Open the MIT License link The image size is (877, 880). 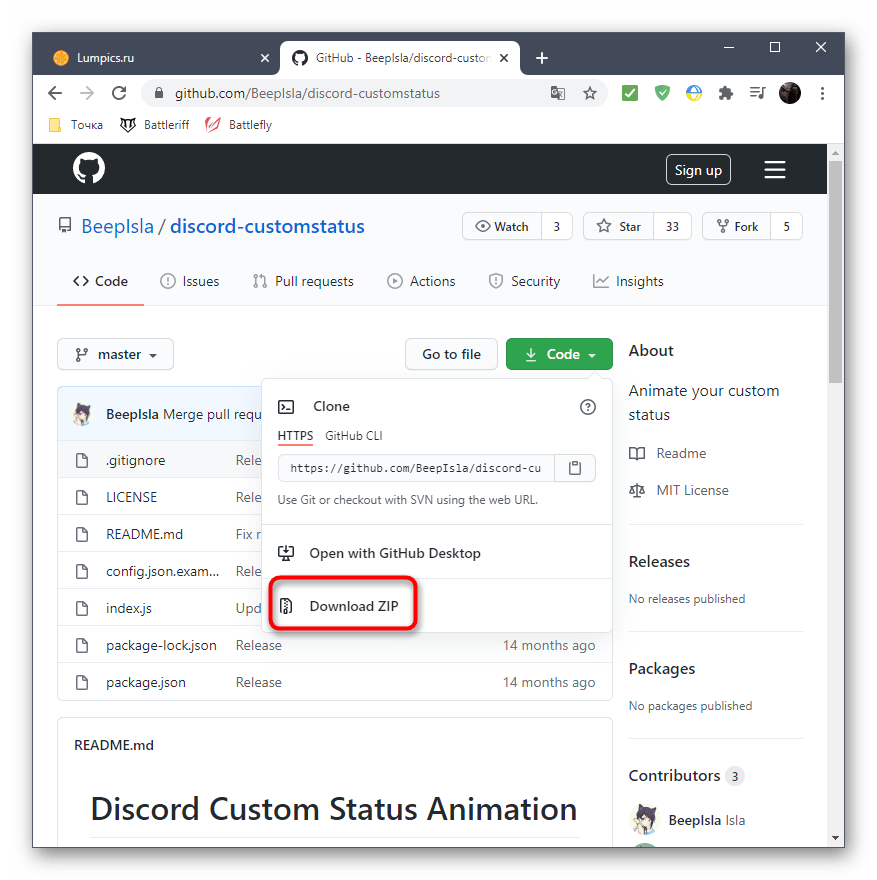pyautogui.click(x=692, y=491)
